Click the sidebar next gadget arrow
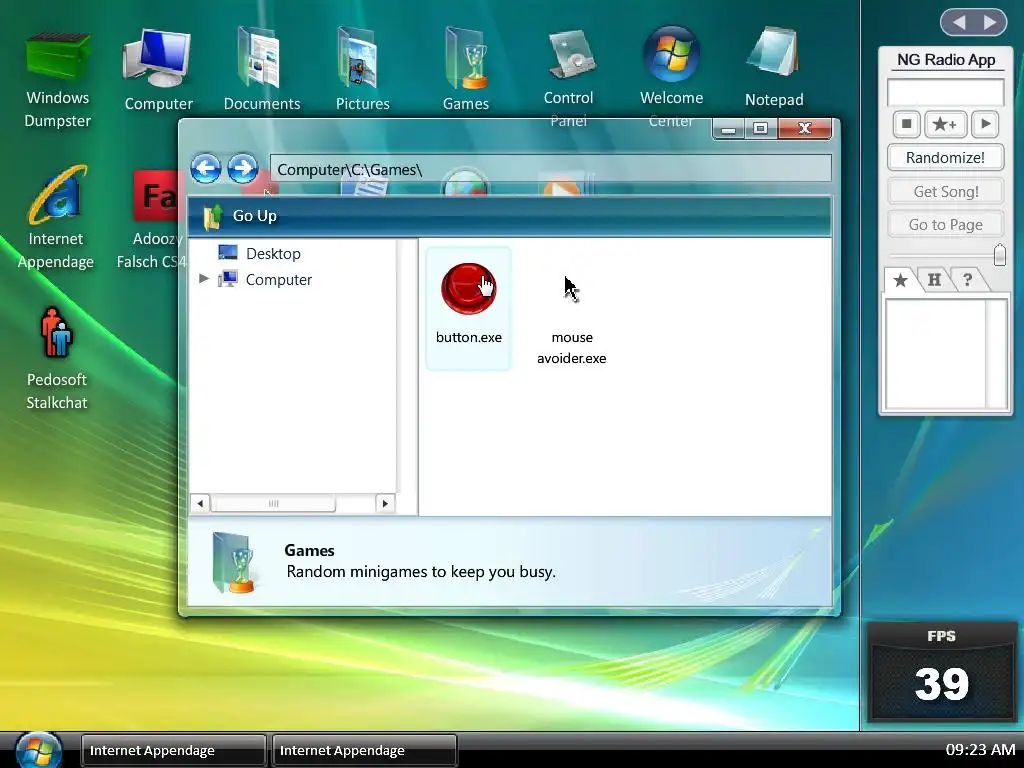1024x768 pixels. point(990,23)
